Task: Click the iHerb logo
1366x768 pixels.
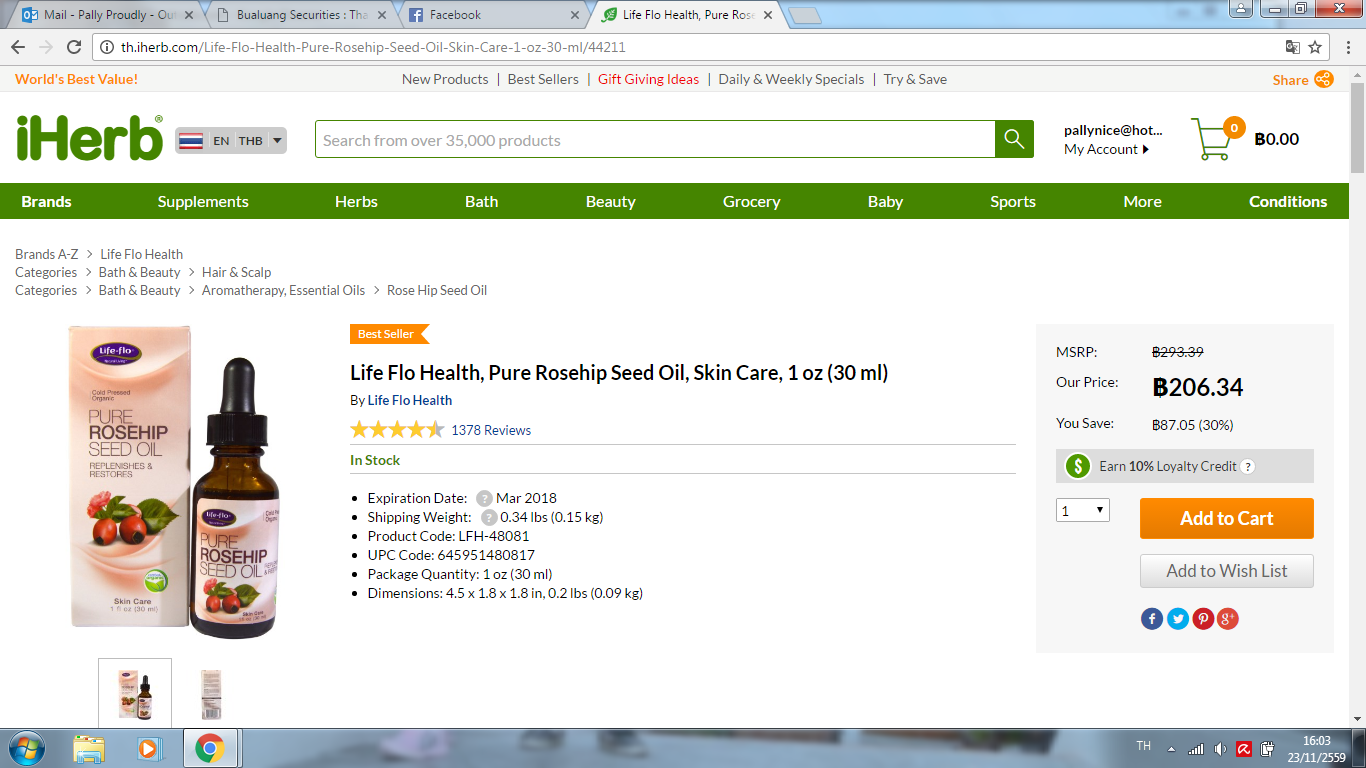Action: point(89,138)
